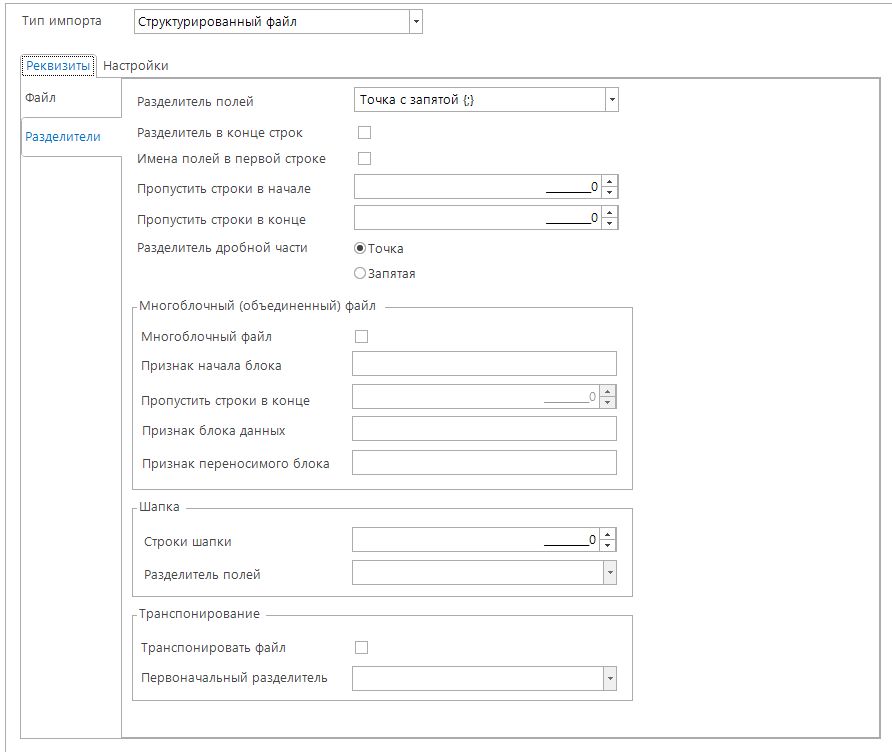Switch to the Реквизиты tab

pos(58,66)
